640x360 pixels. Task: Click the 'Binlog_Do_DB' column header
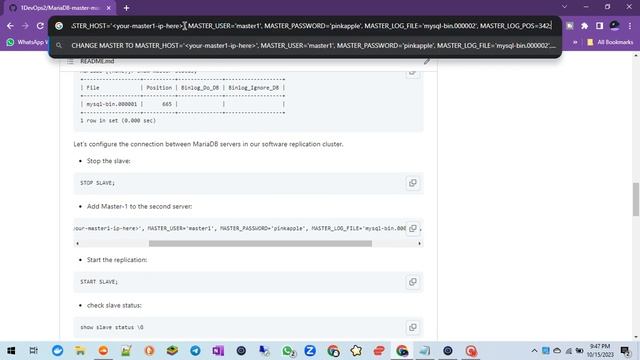[x=200, y=88]
